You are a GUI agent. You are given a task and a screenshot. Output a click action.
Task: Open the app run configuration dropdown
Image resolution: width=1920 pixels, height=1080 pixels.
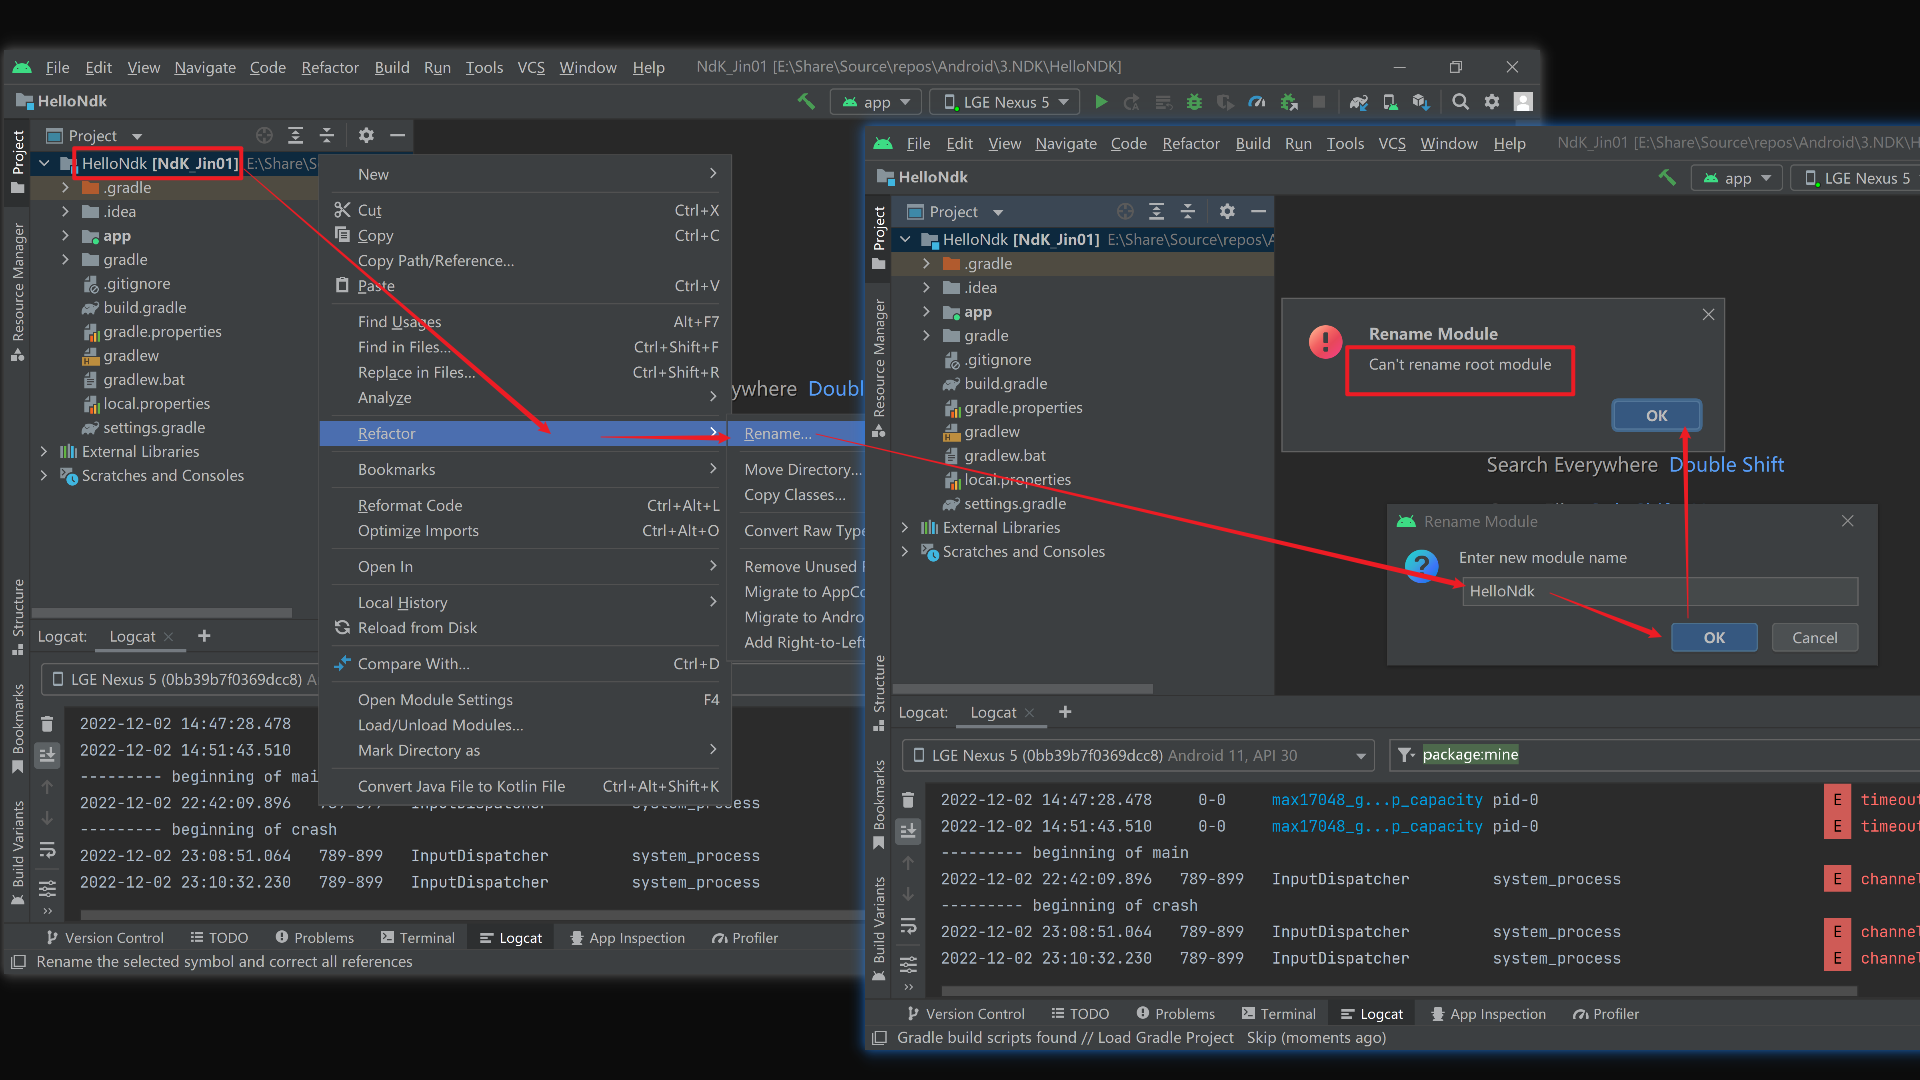877,102
